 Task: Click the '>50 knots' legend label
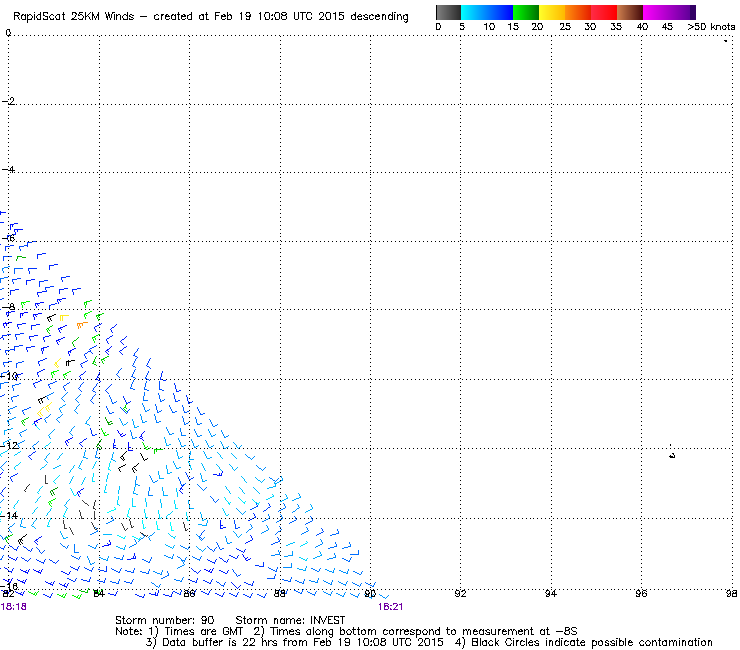(711, 26)
